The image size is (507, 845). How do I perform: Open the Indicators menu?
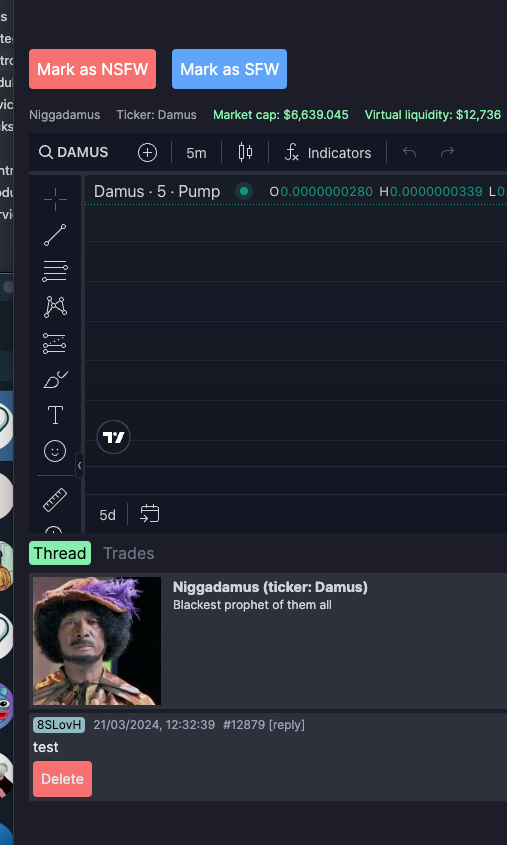[328, 153]
